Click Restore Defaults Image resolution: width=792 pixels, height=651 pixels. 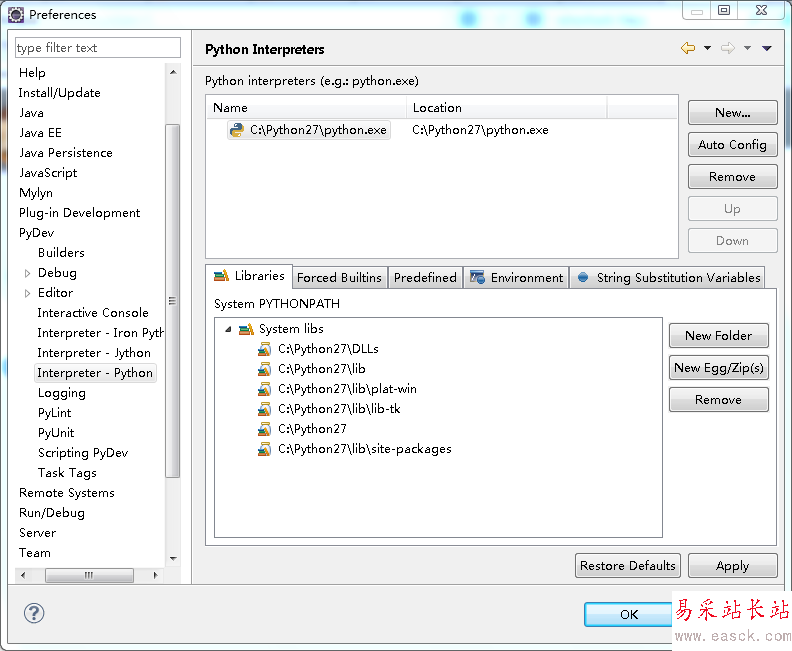coord(628,566)
